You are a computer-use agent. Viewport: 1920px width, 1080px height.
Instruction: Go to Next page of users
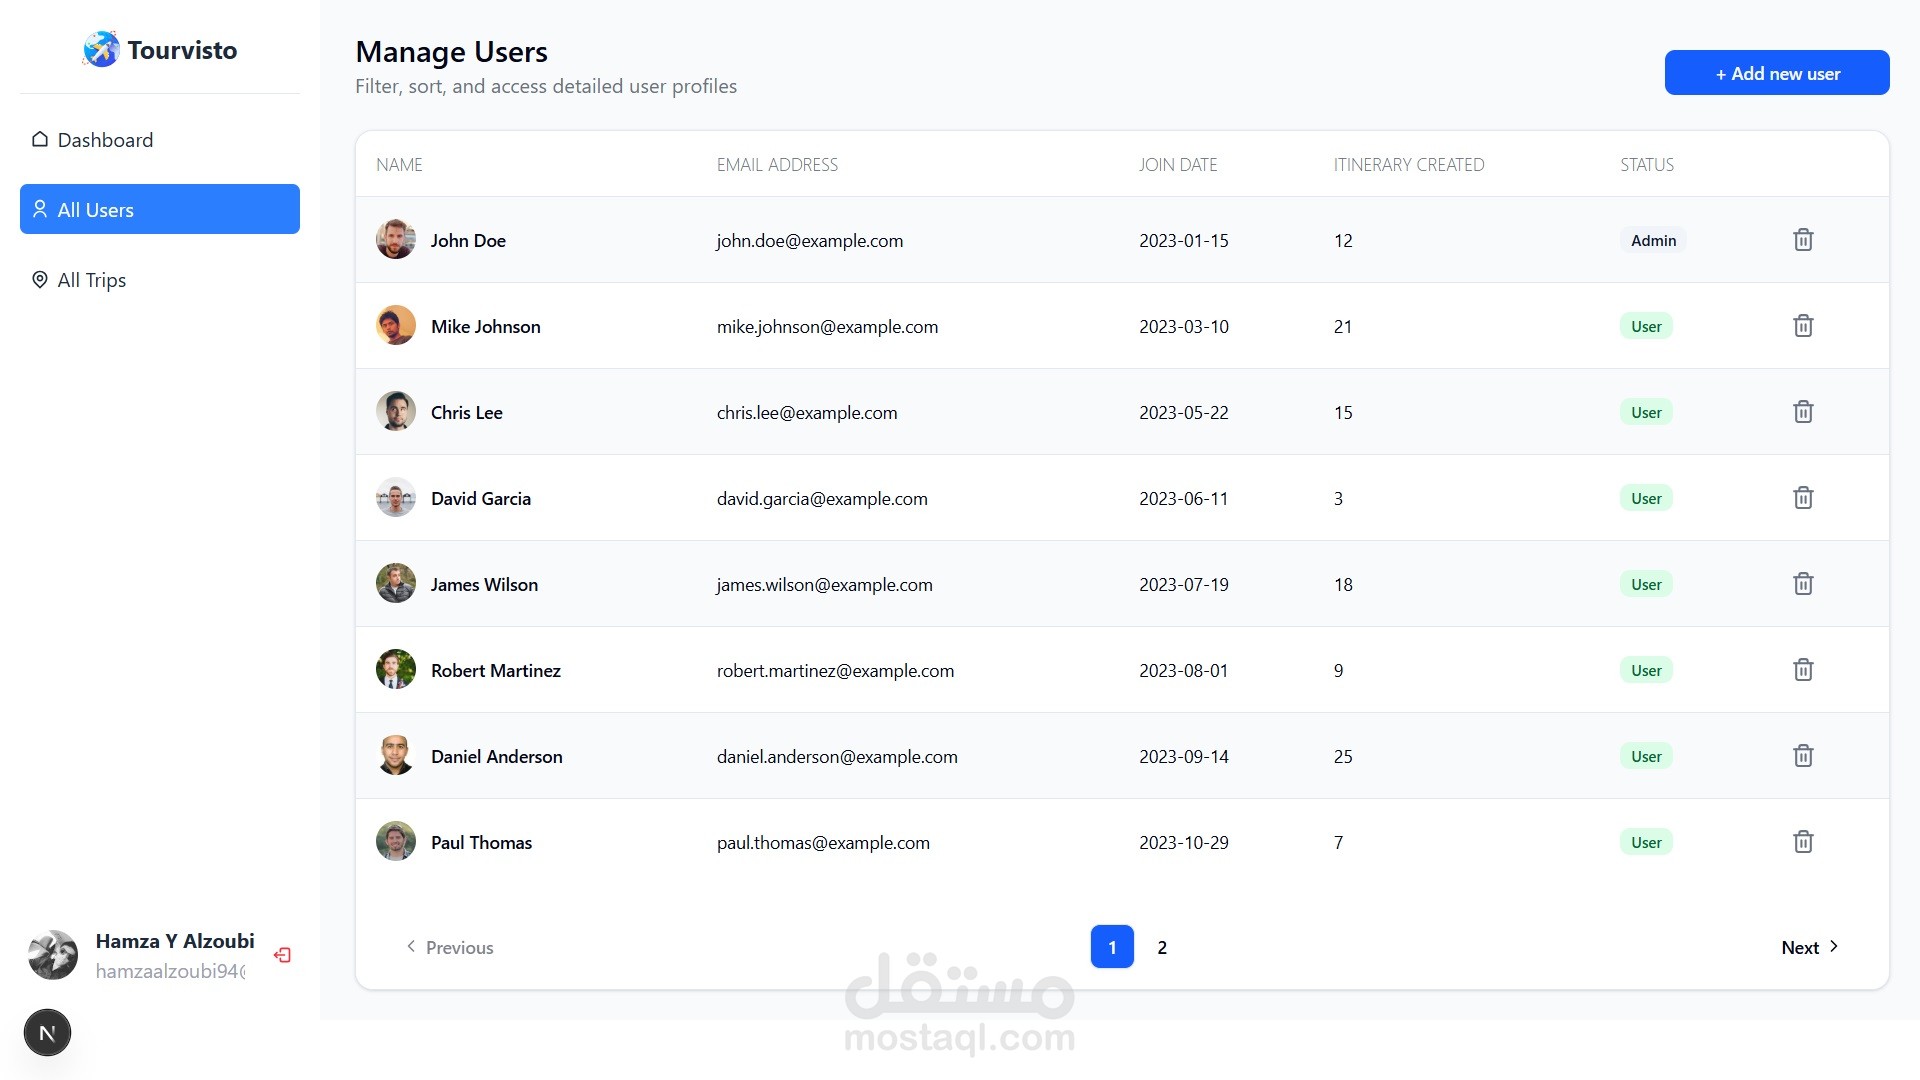(x=1809, y=947)
